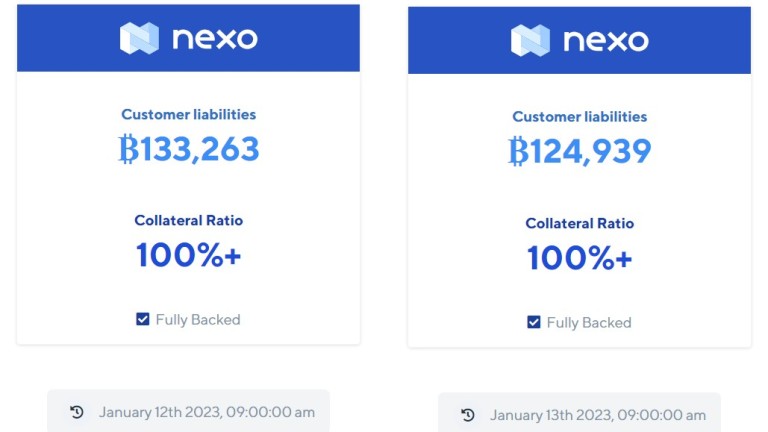Toggle Fully Backed checkbox under the ₿133,263 card
This screenshot has width=768, height=432.
pyautogui.click(x=143, y=319)
